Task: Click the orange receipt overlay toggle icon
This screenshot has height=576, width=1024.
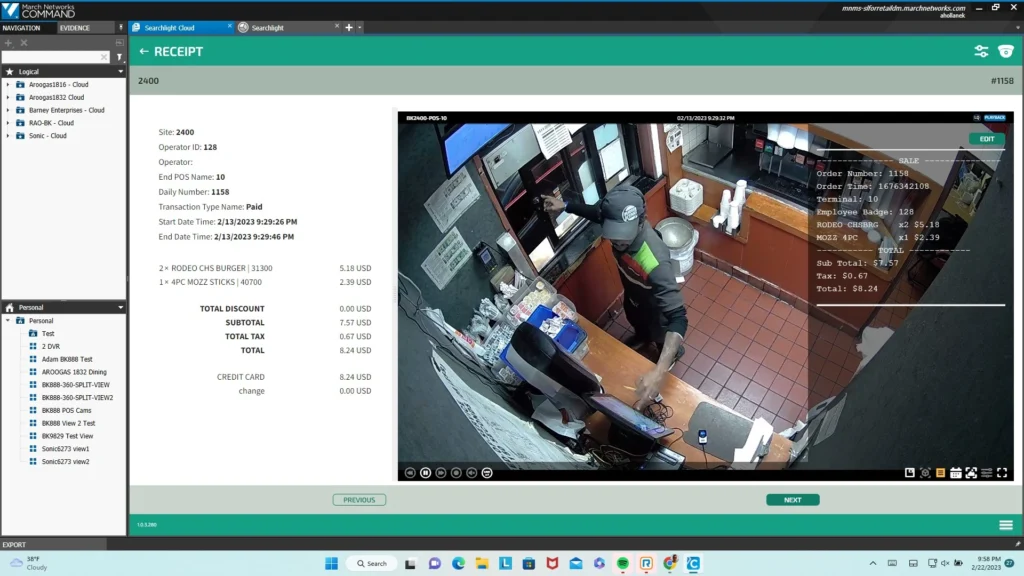Action: pyautogui.click(x=940, y=472)
